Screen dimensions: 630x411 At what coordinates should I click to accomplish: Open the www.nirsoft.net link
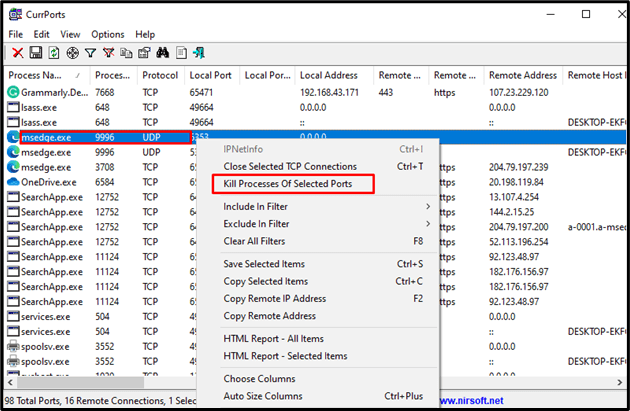pos(471,401)
